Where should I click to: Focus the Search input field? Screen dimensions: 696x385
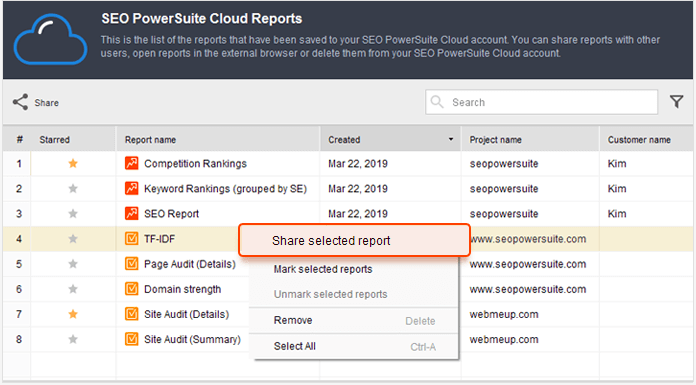tap(542, 102)
